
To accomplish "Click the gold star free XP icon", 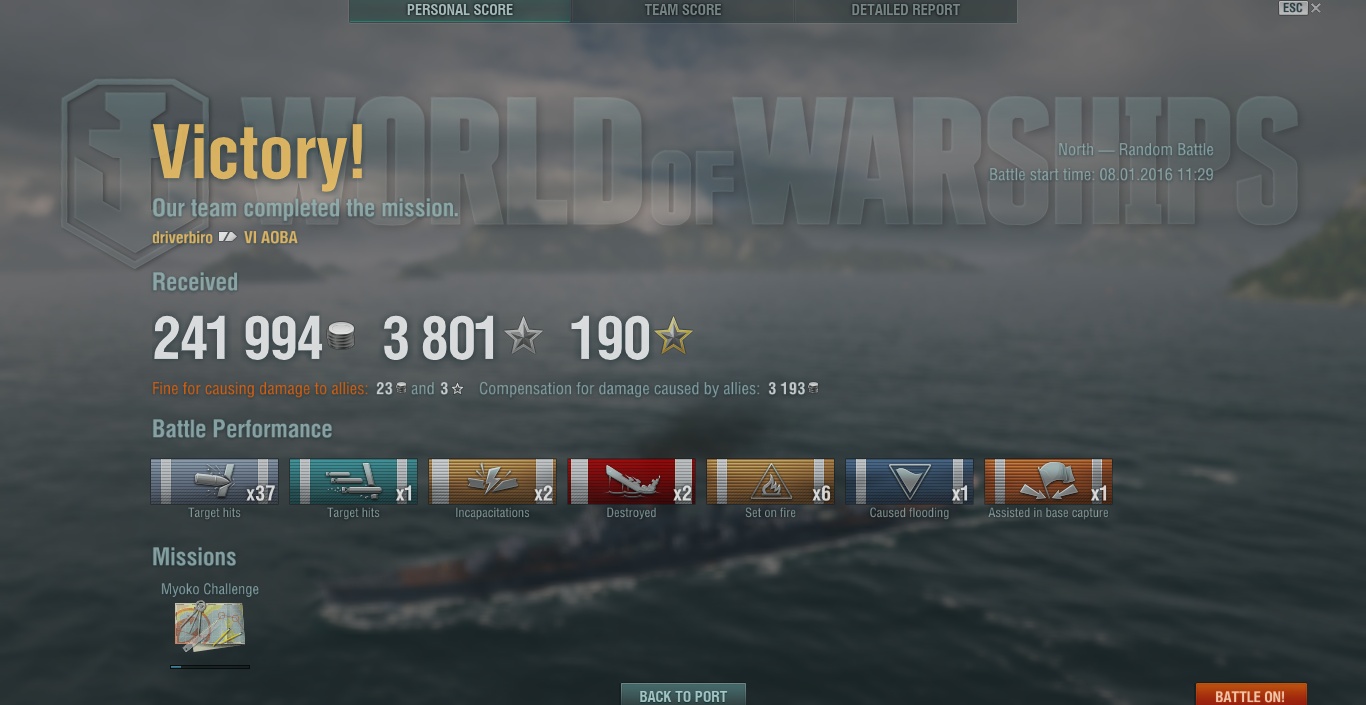I will click(x=673, y=337).
